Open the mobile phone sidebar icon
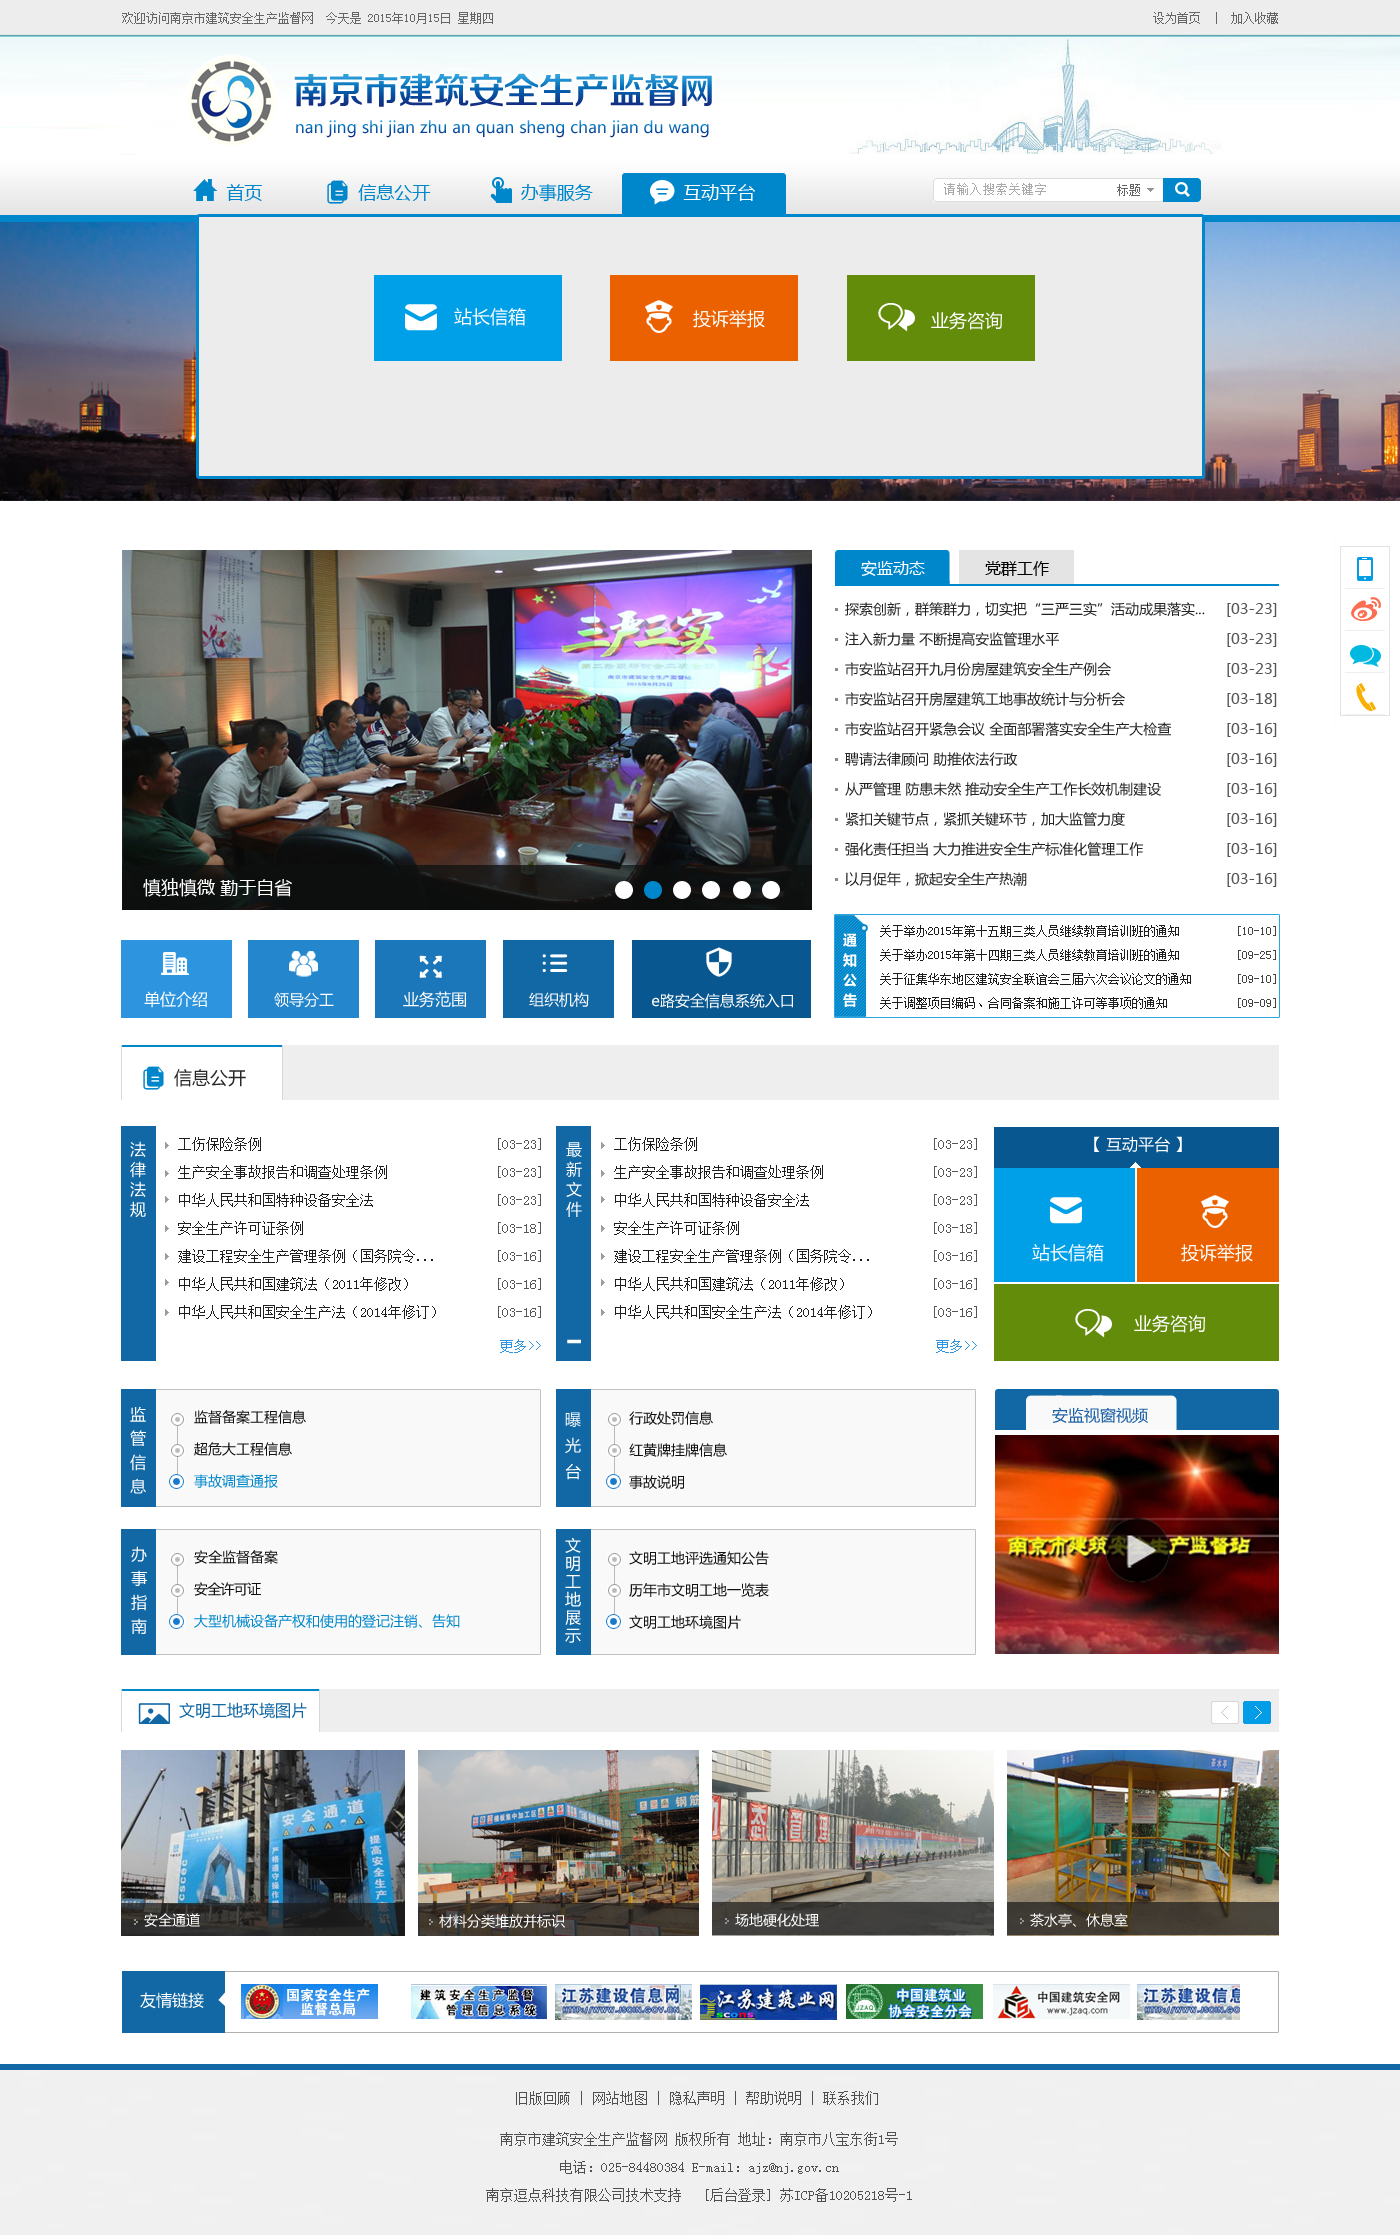This screenshot has width=1400, height=2236. (x=1364, y=569)
